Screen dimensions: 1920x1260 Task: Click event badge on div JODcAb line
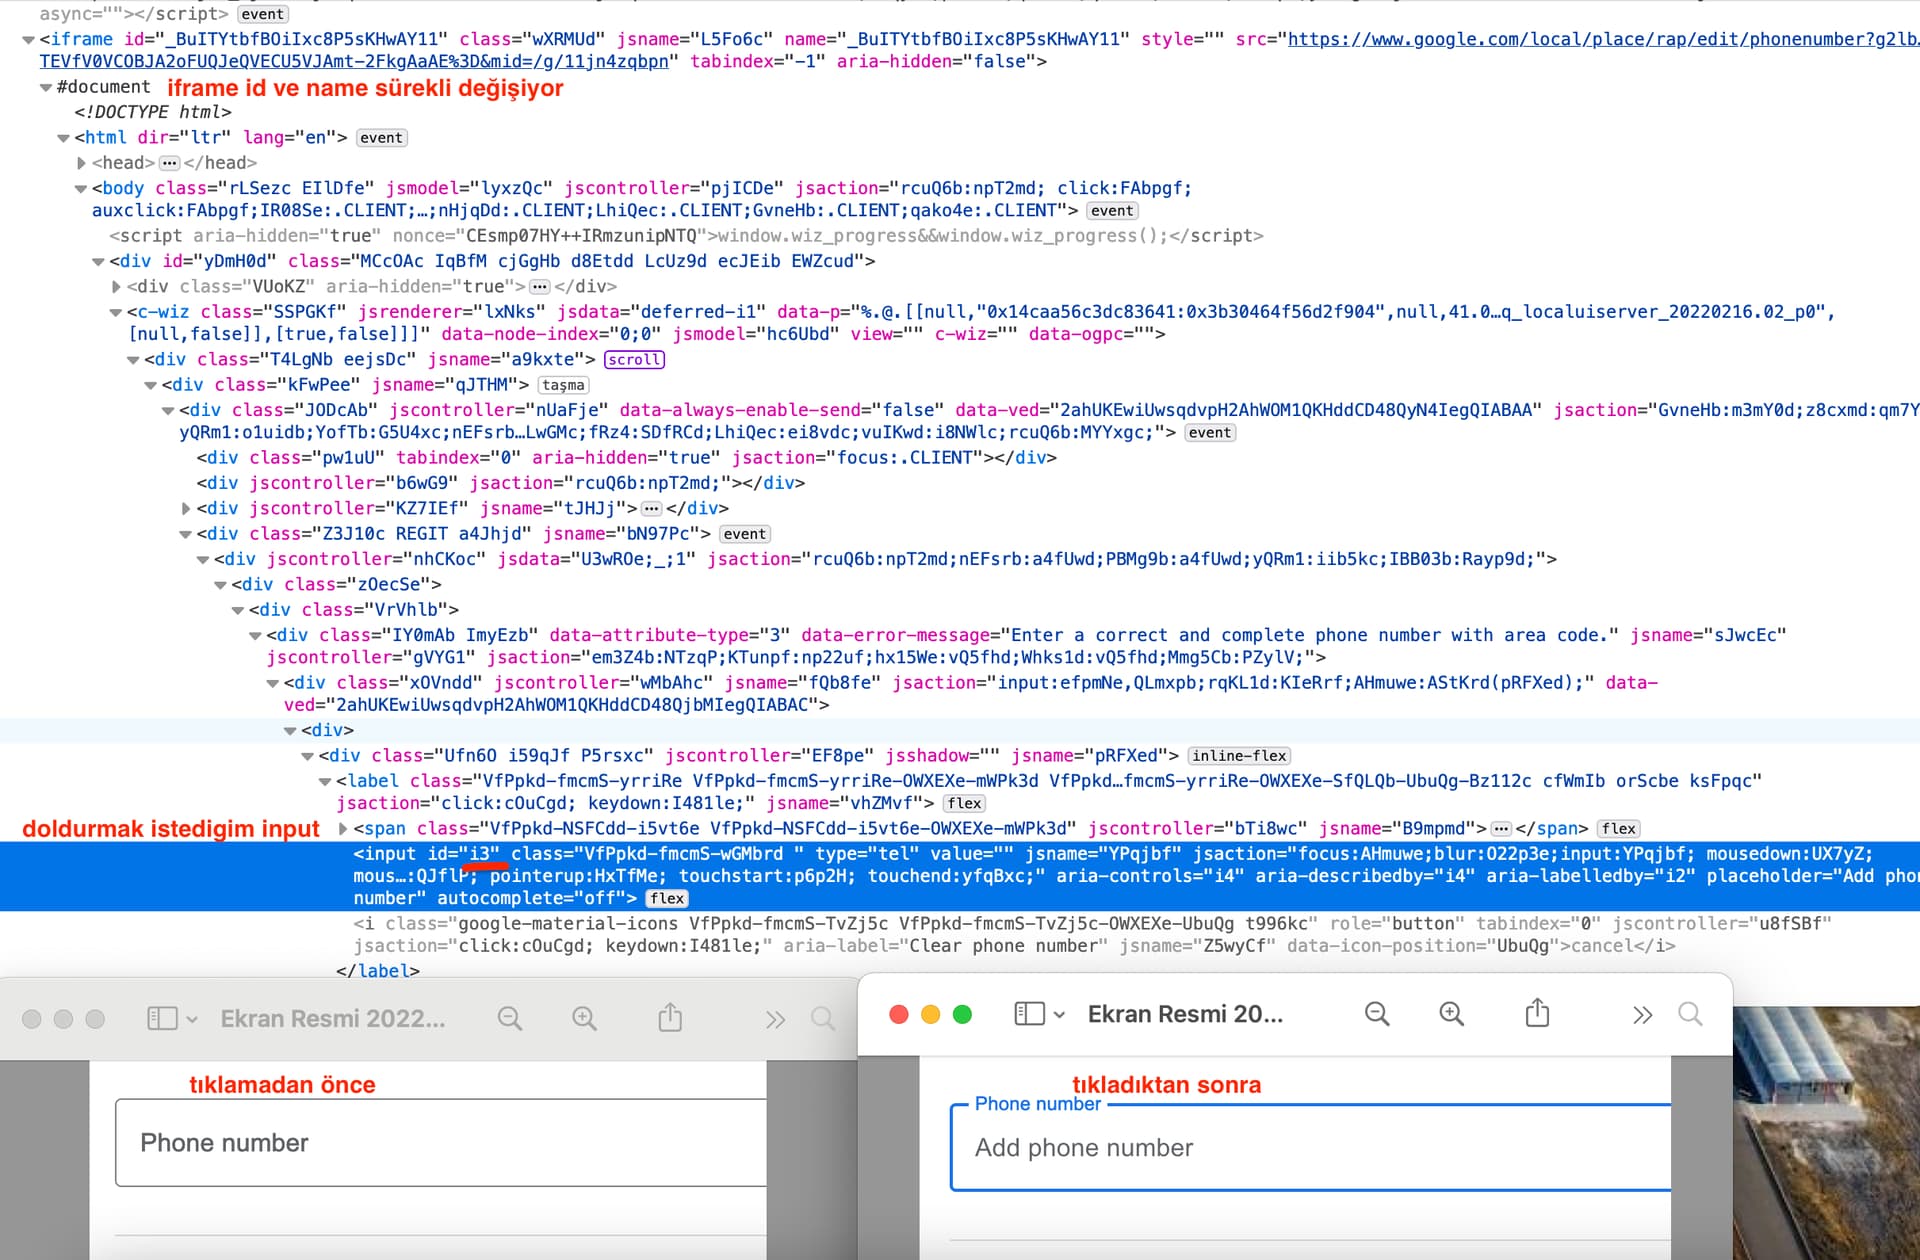pyautogui.click(x=1210, y=433)
